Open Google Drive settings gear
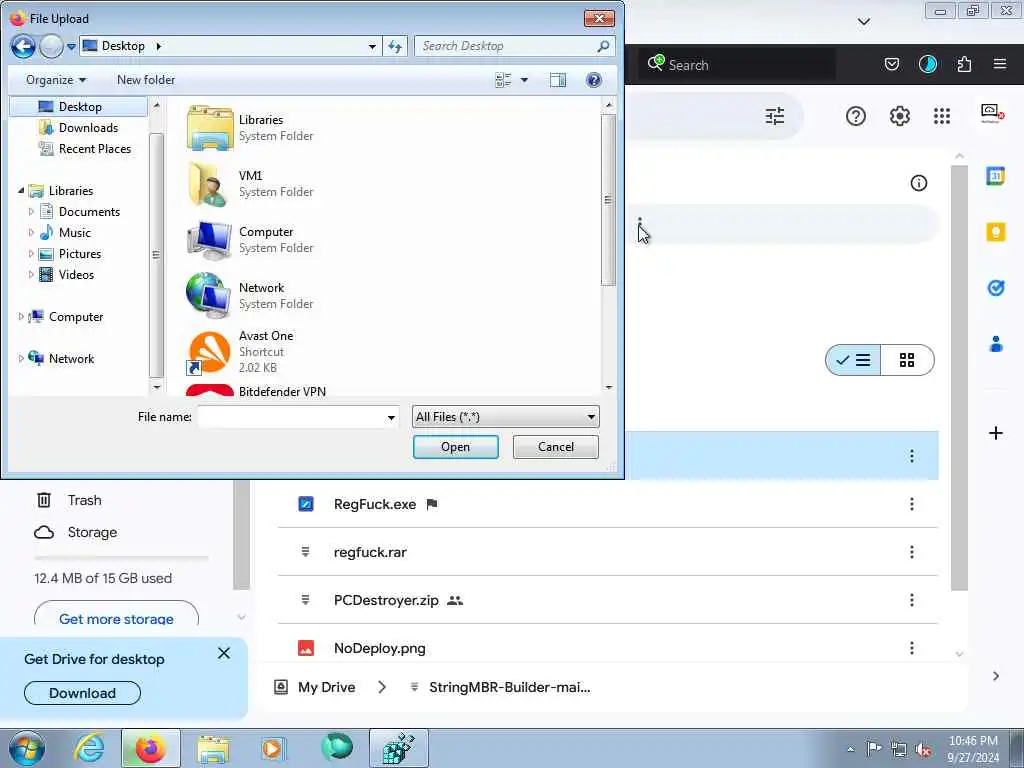Screen dimensions: 1024x768 coord(899,116)
